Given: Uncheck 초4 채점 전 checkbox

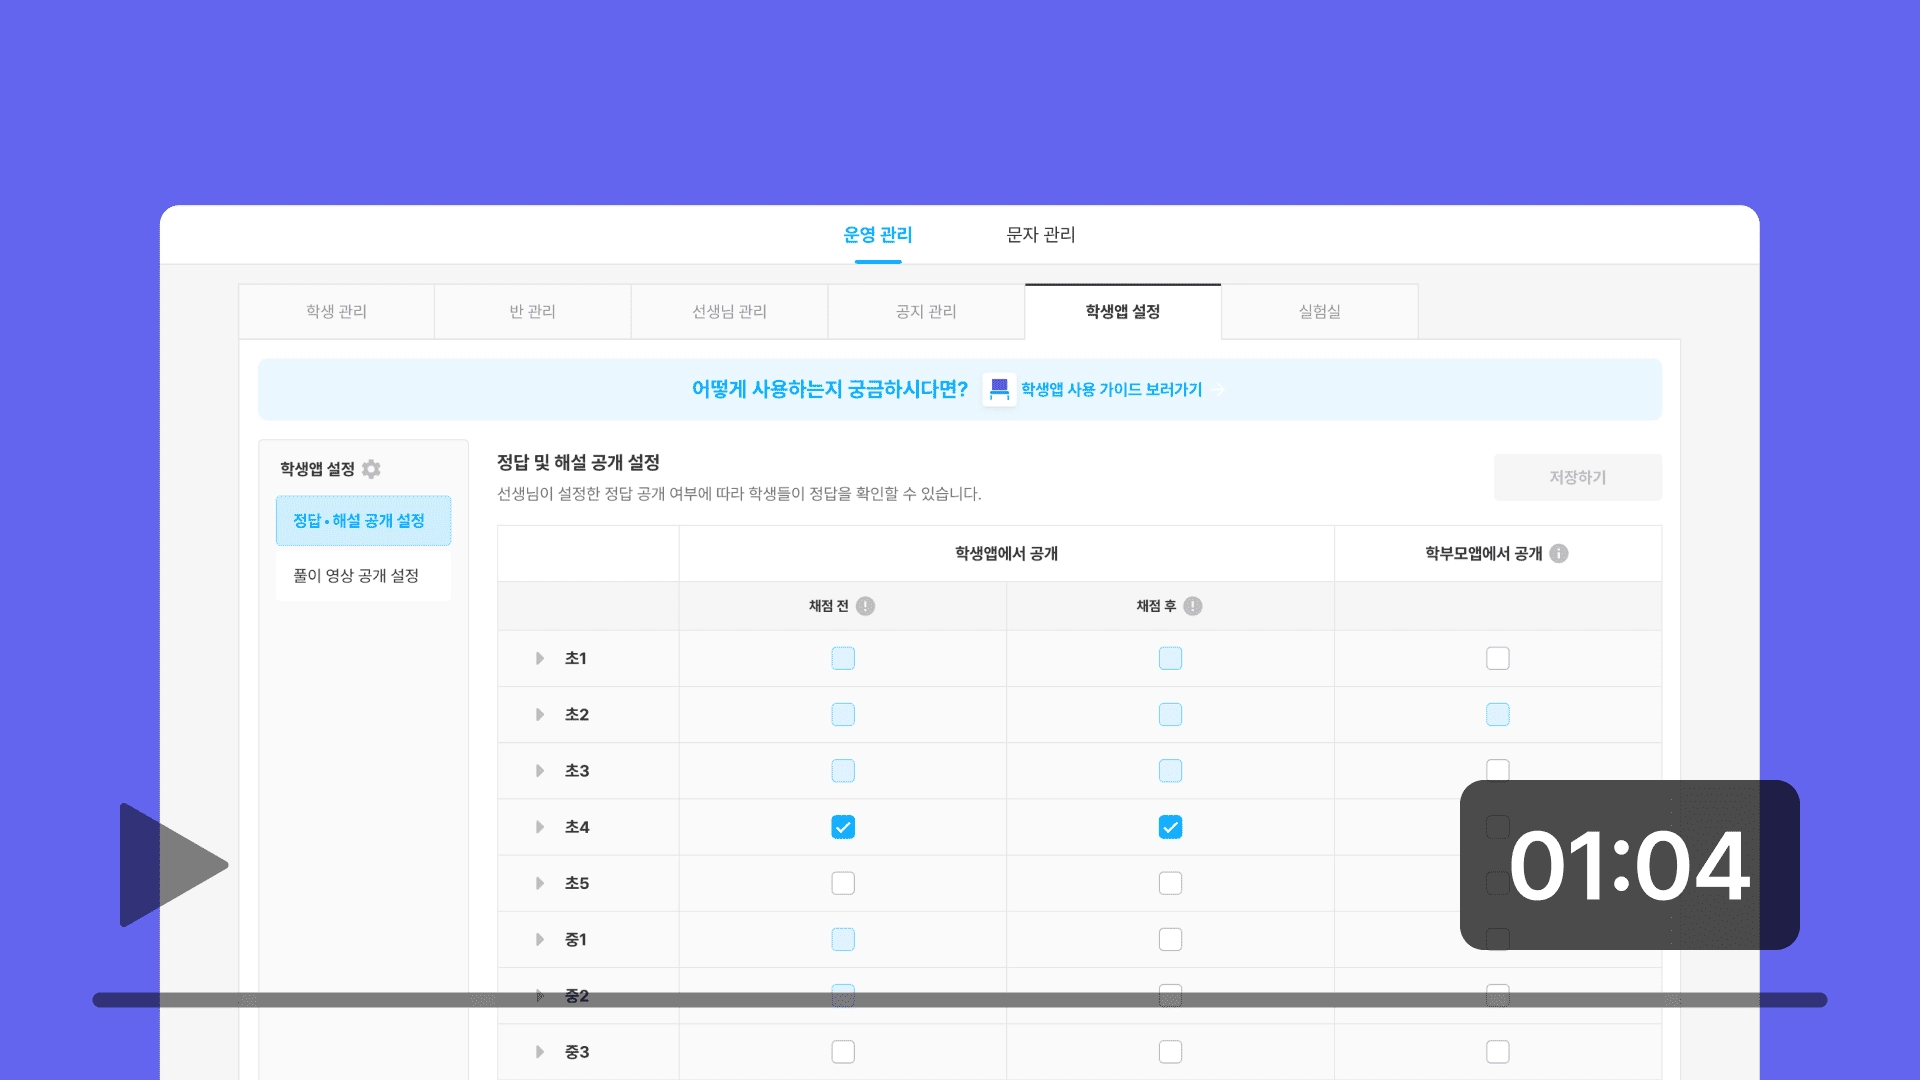Looking at the screenshot, I should click(843, 827).
